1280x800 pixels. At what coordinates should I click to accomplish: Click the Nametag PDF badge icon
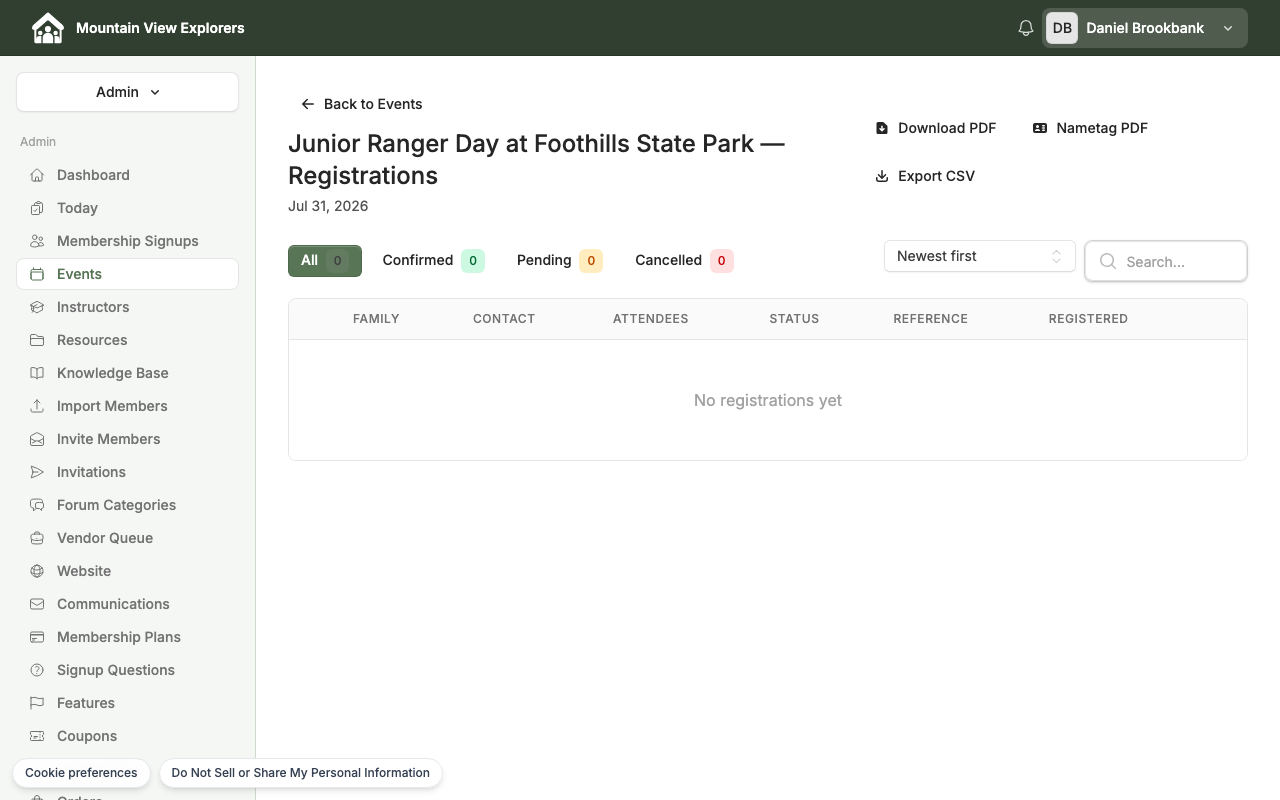1040,128
